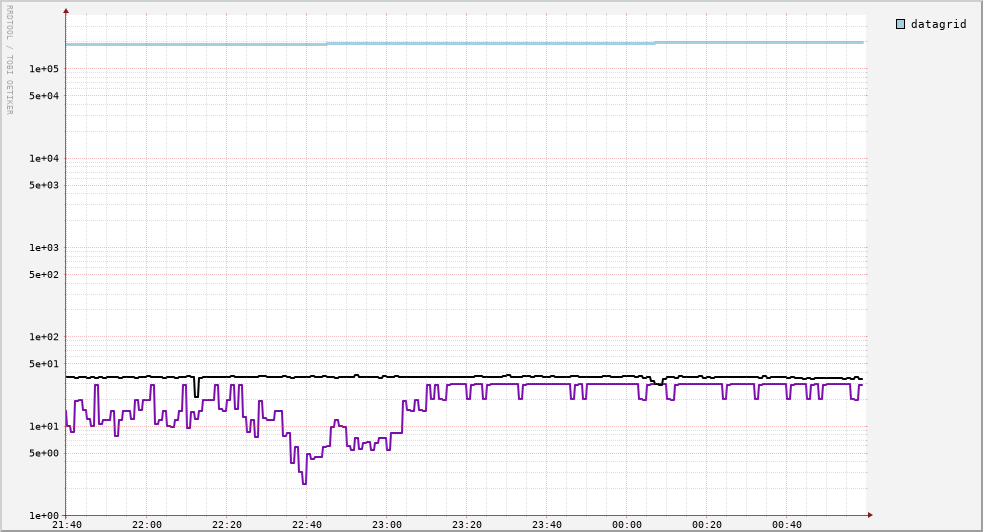Click the 22:20 time axis label
This screenshot has height=532, width=983.
(x=227, y=525)
